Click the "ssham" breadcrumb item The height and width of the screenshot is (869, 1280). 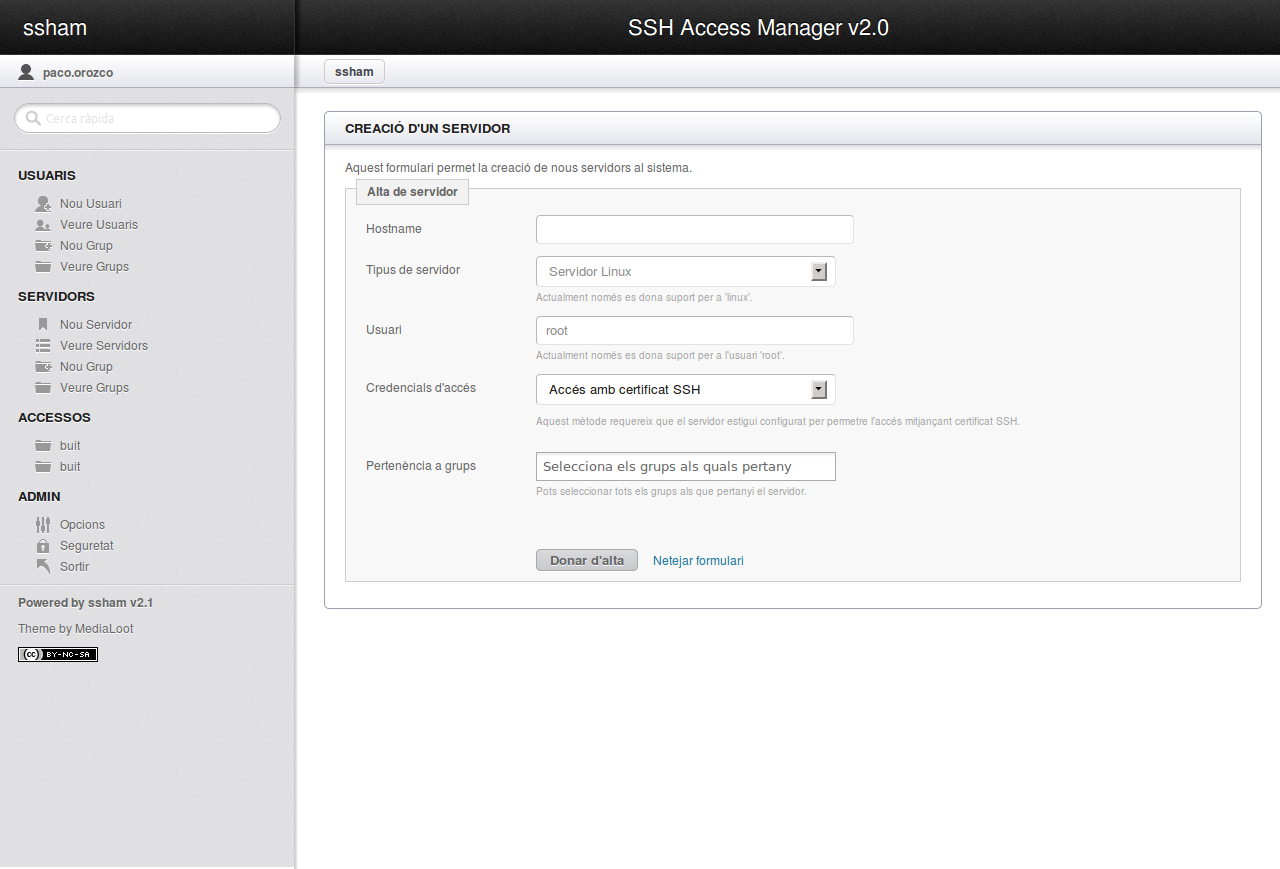pos(354,71)
